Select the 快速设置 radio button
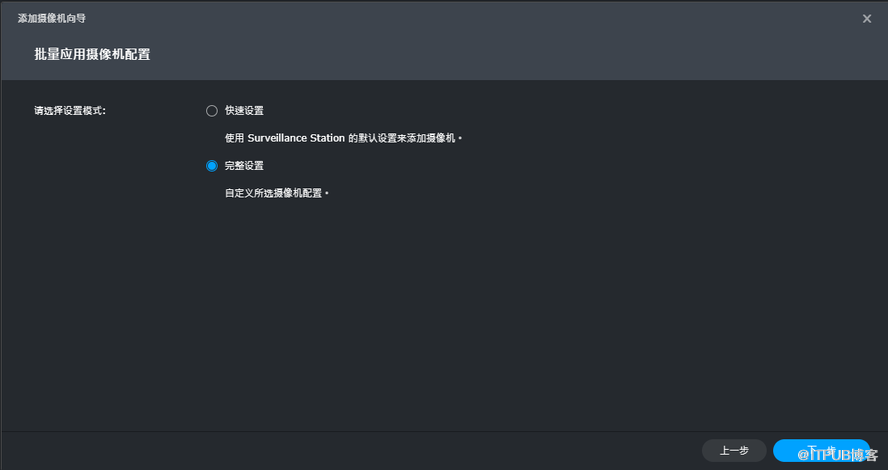888x470 pixels. (x=211, y=111)
